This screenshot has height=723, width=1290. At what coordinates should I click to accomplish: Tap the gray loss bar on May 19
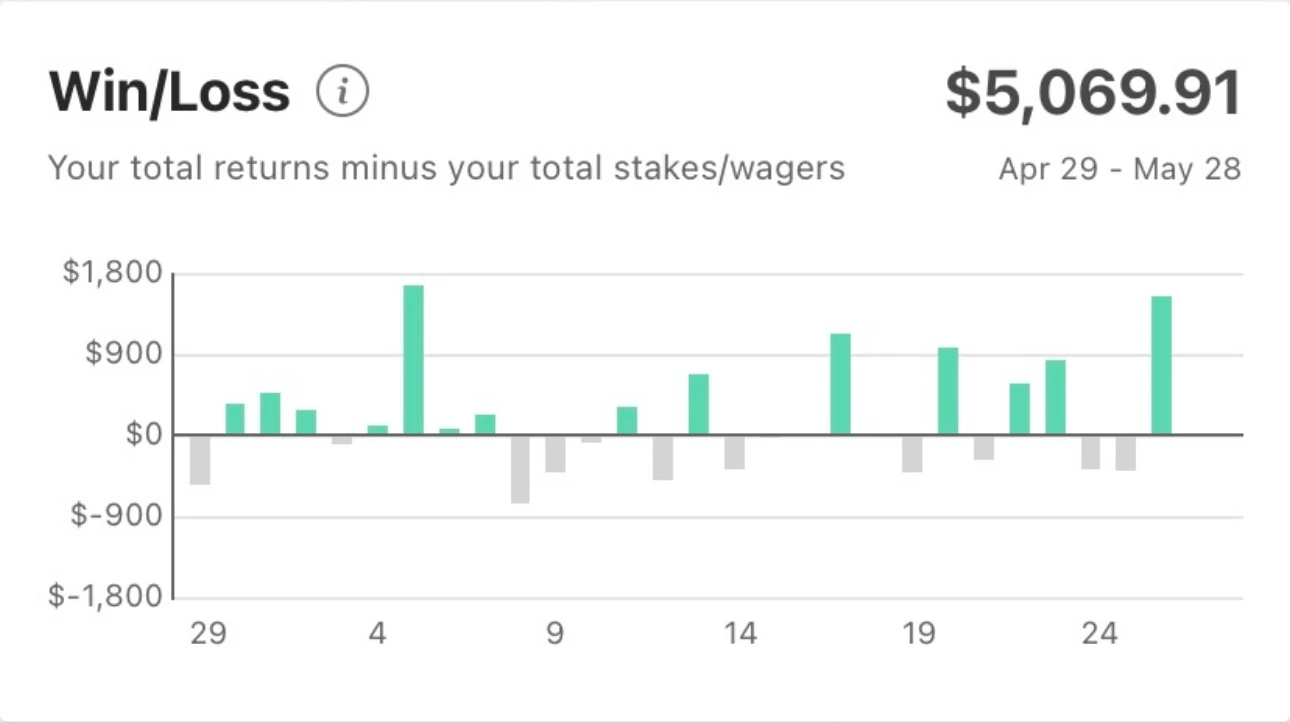(x=912, y=454)
